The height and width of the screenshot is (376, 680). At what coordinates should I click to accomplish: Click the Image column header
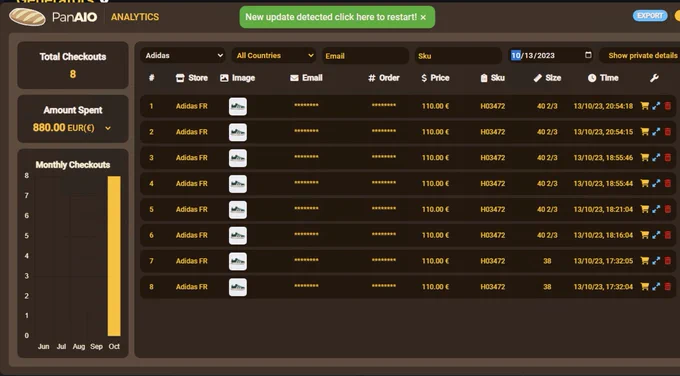tap(237, 78)
